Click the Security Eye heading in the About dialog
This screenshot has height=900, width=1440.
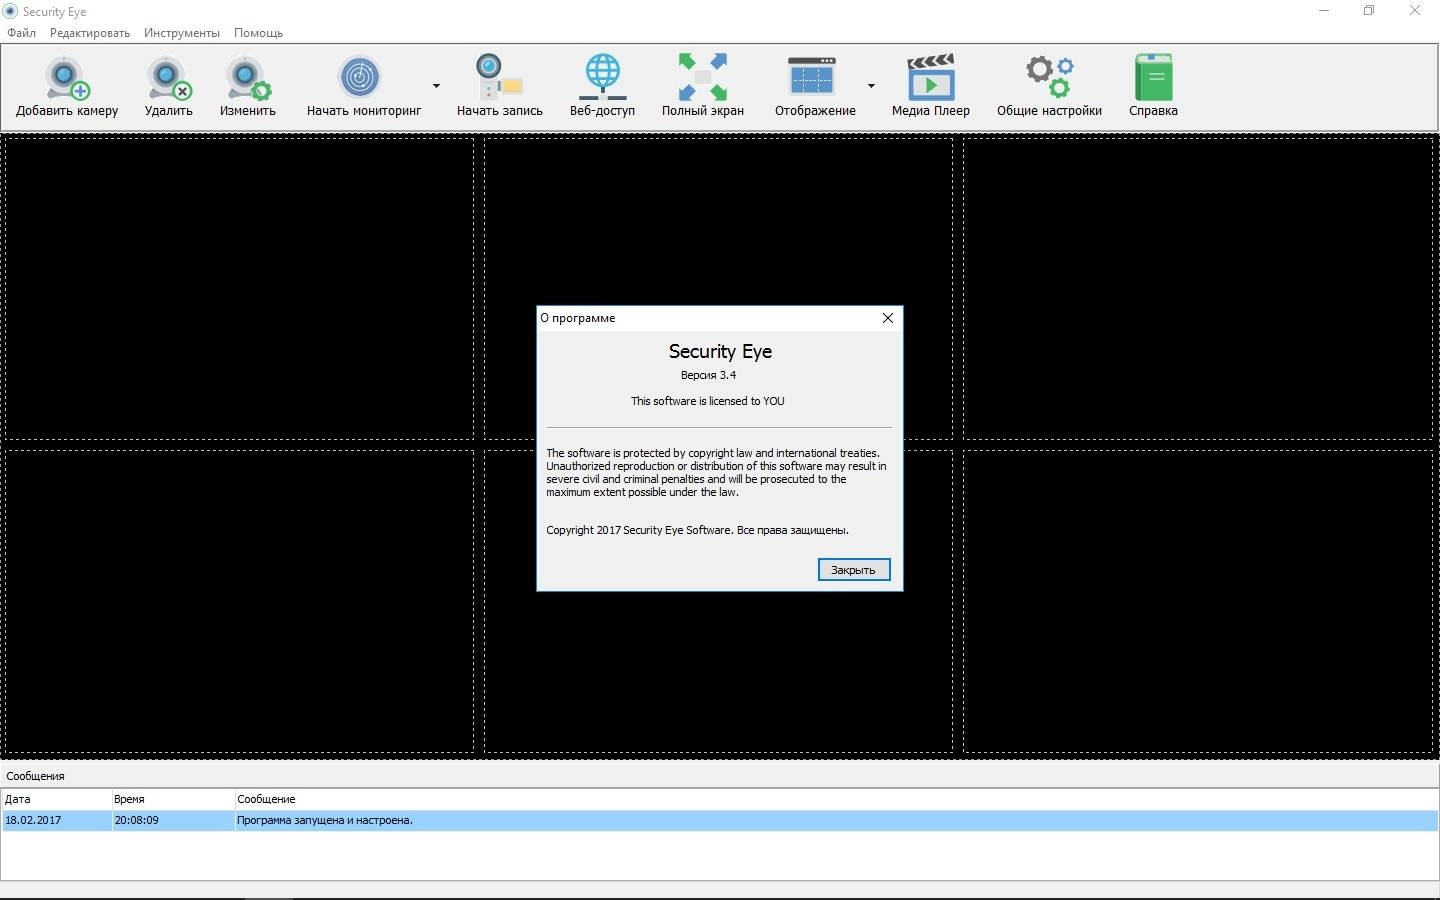pyautogui.click(x=720, y=351)
